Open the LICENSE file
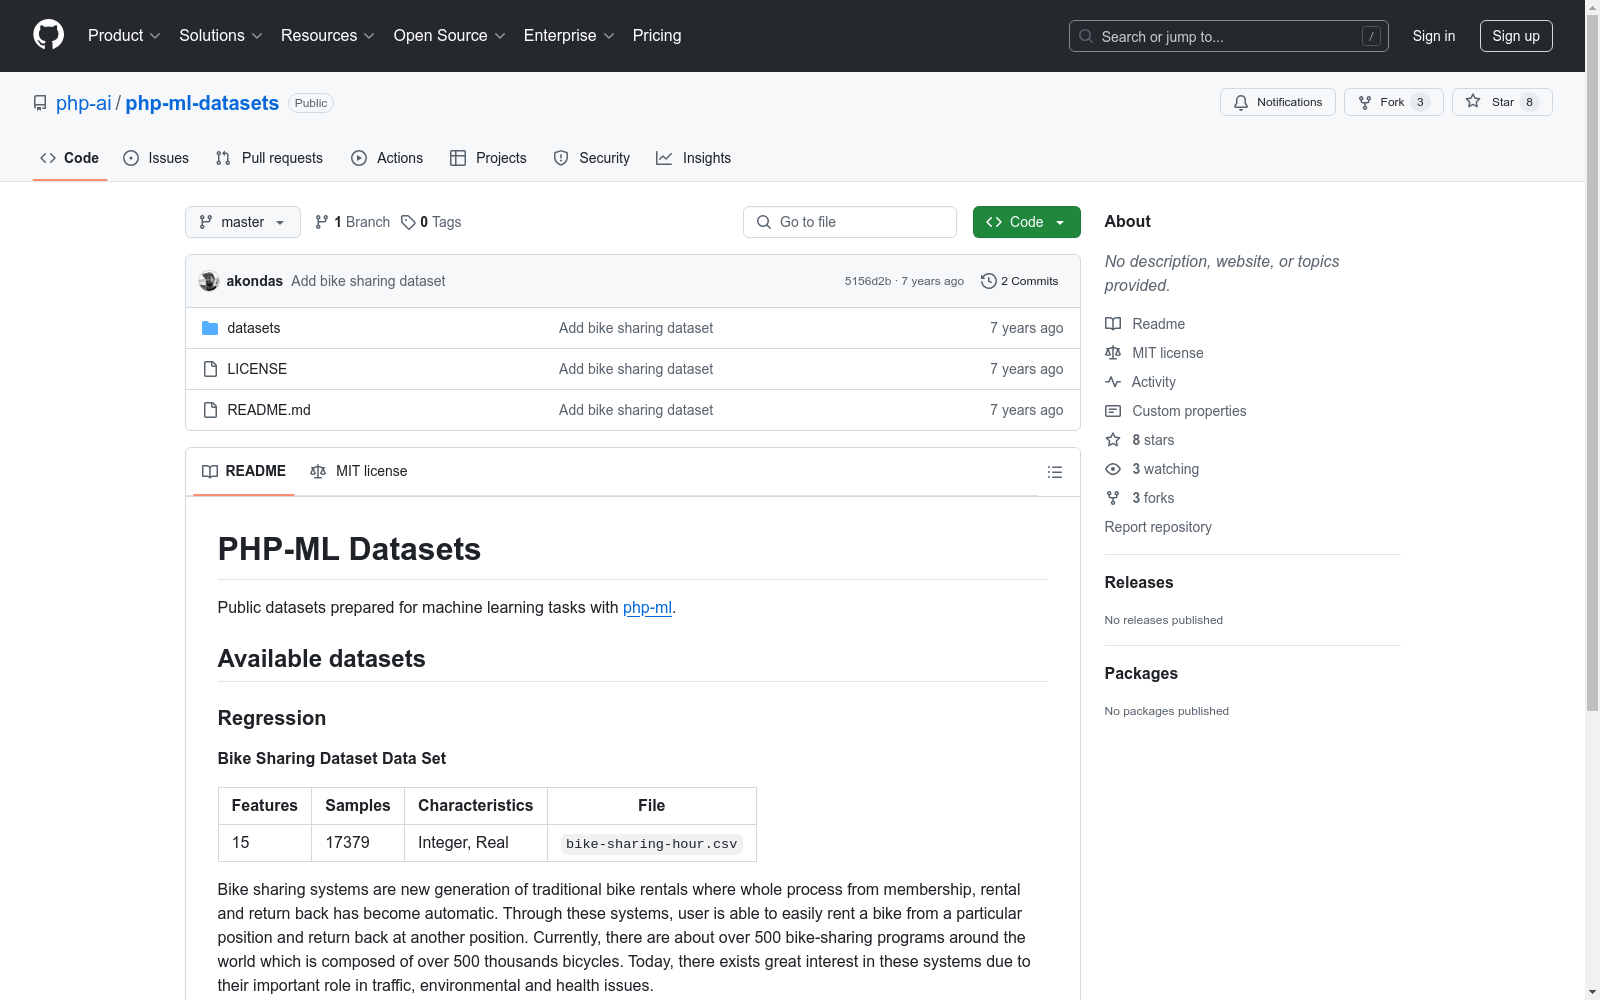The height and width of the screenshot is (1000, 1600). click(257, 369)
